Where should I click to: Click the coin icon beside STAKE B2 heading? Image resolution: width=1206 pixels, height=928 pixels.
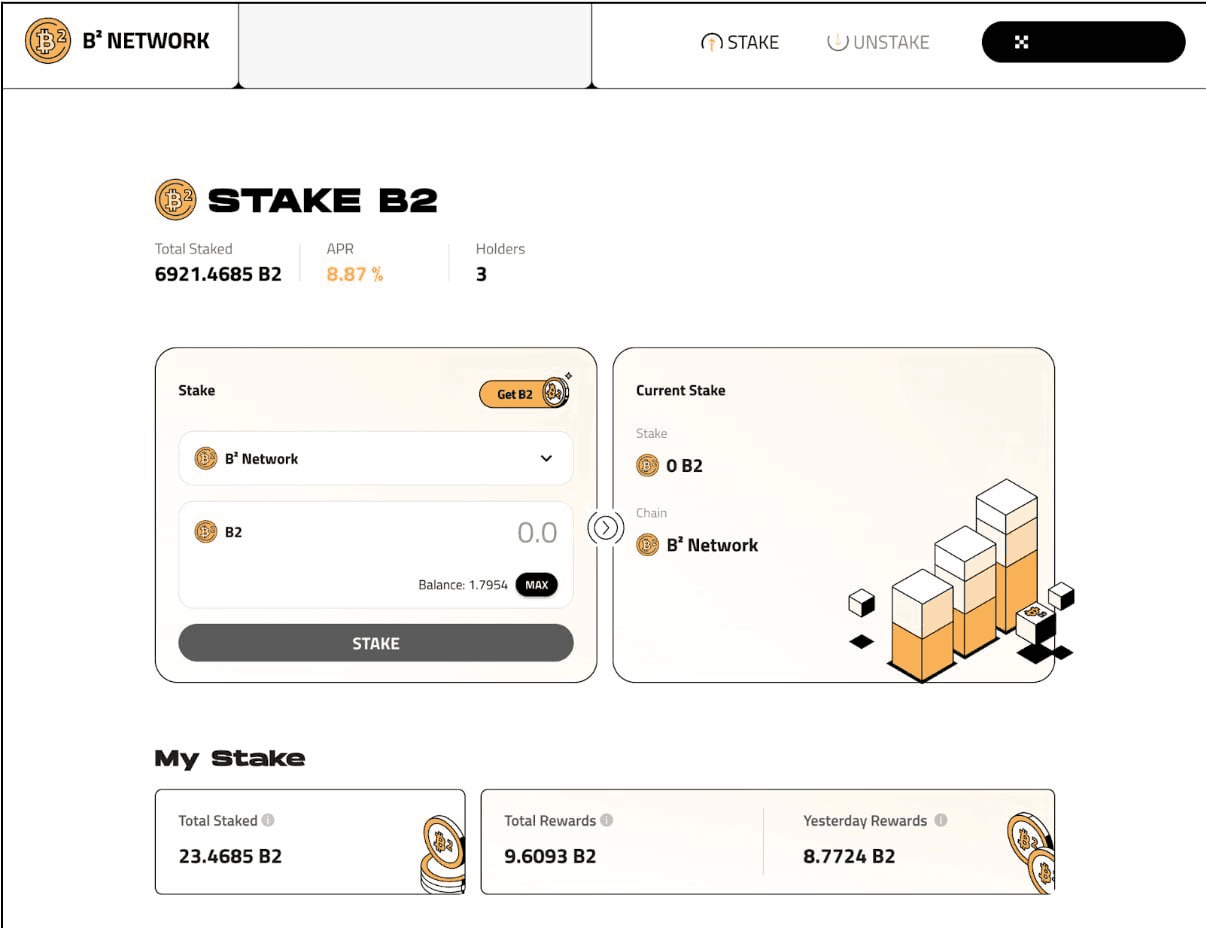coord(176,200)
